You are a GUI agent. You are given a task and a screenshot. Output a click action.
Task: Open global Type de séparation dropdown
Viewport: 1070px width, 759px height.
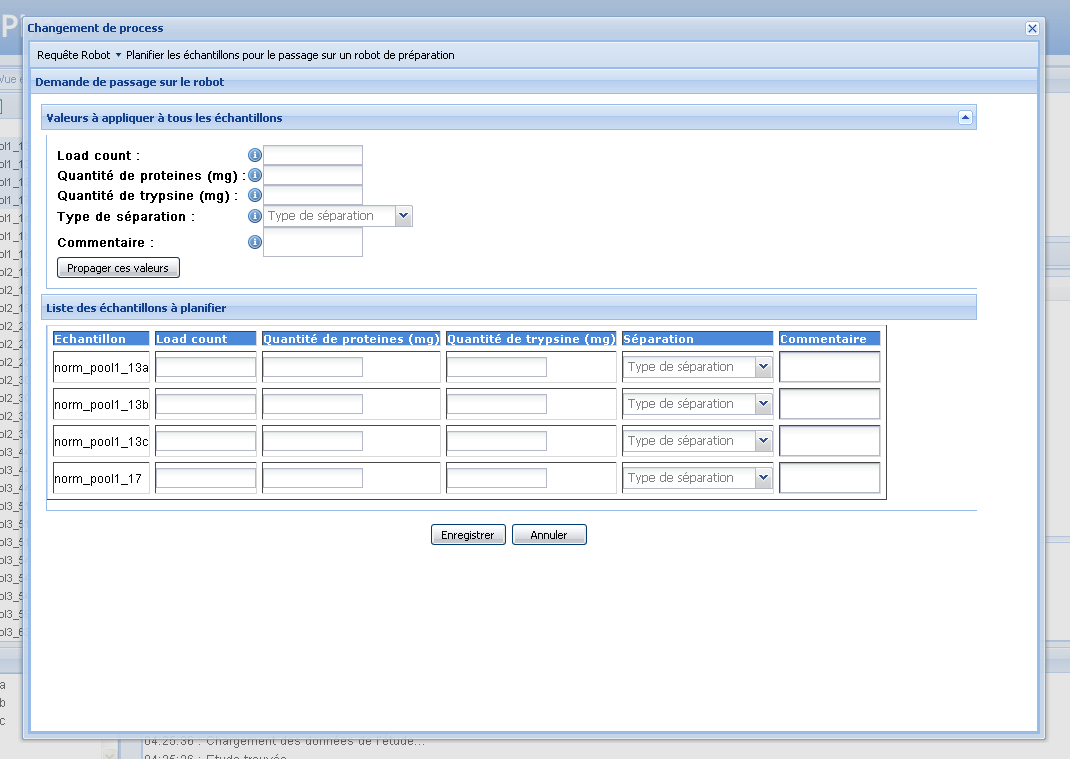tap(403, 216)
